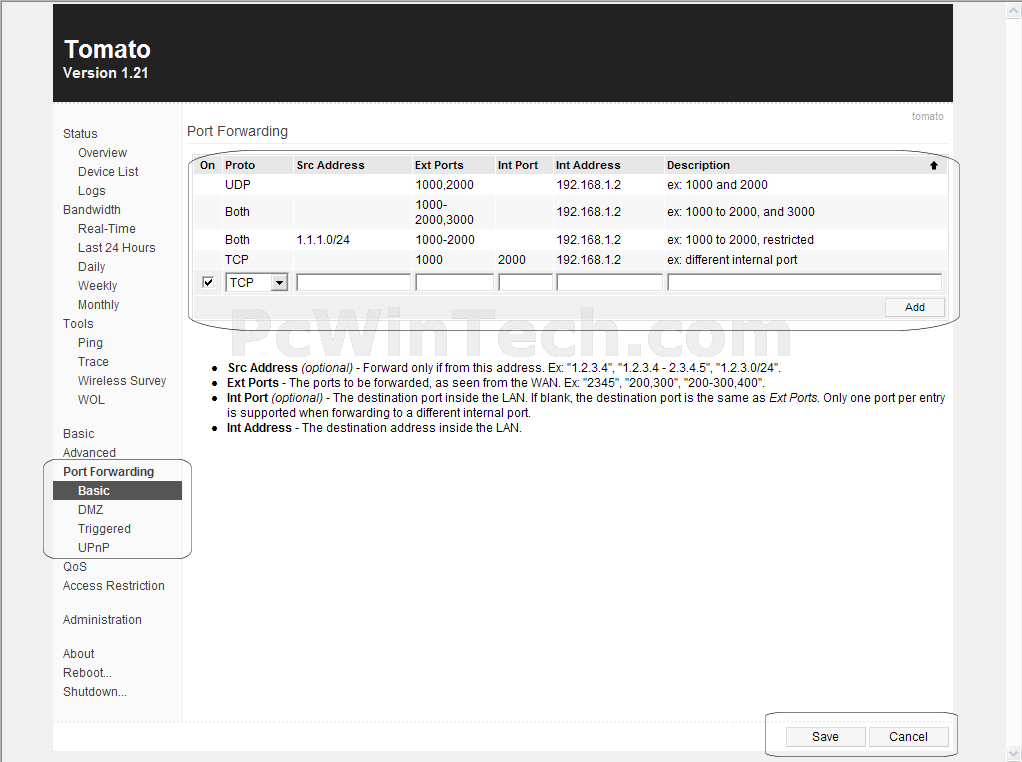This screenshot has width=1022, height=762.
Task: Sort by Int Address column header
Action: click(588, 166)
